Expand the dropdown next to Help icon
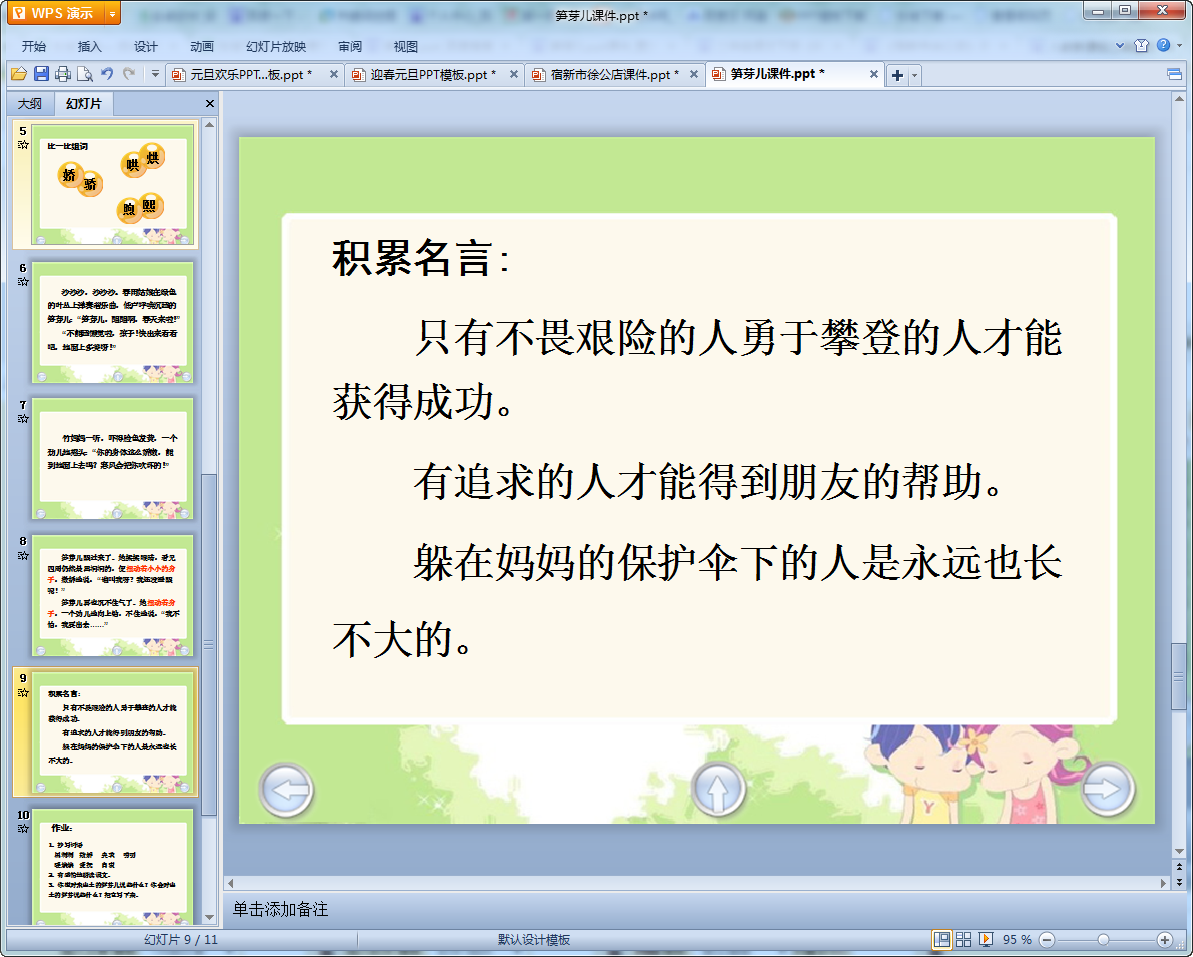This screenshot has height=957, width=1193. tap(1179, 46)
